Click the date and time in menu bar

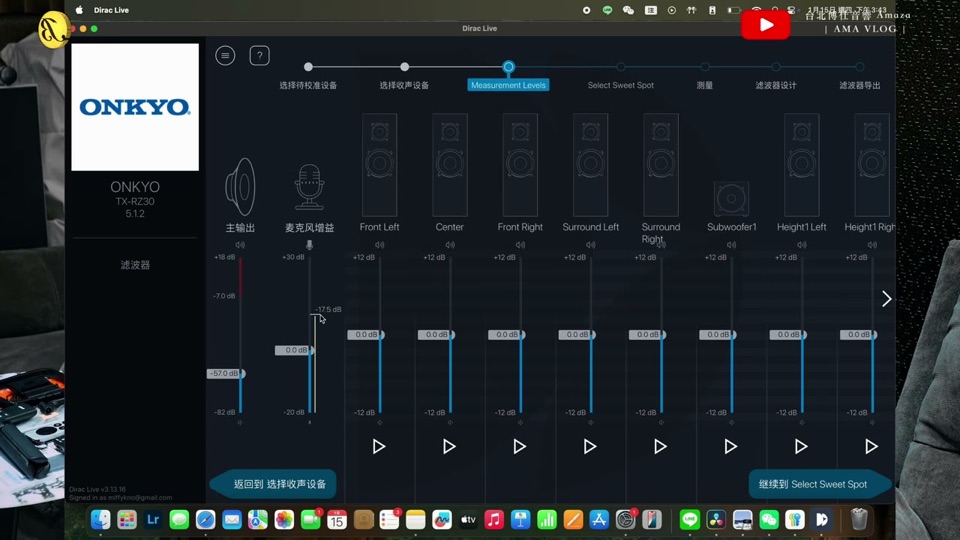(847, 10)
